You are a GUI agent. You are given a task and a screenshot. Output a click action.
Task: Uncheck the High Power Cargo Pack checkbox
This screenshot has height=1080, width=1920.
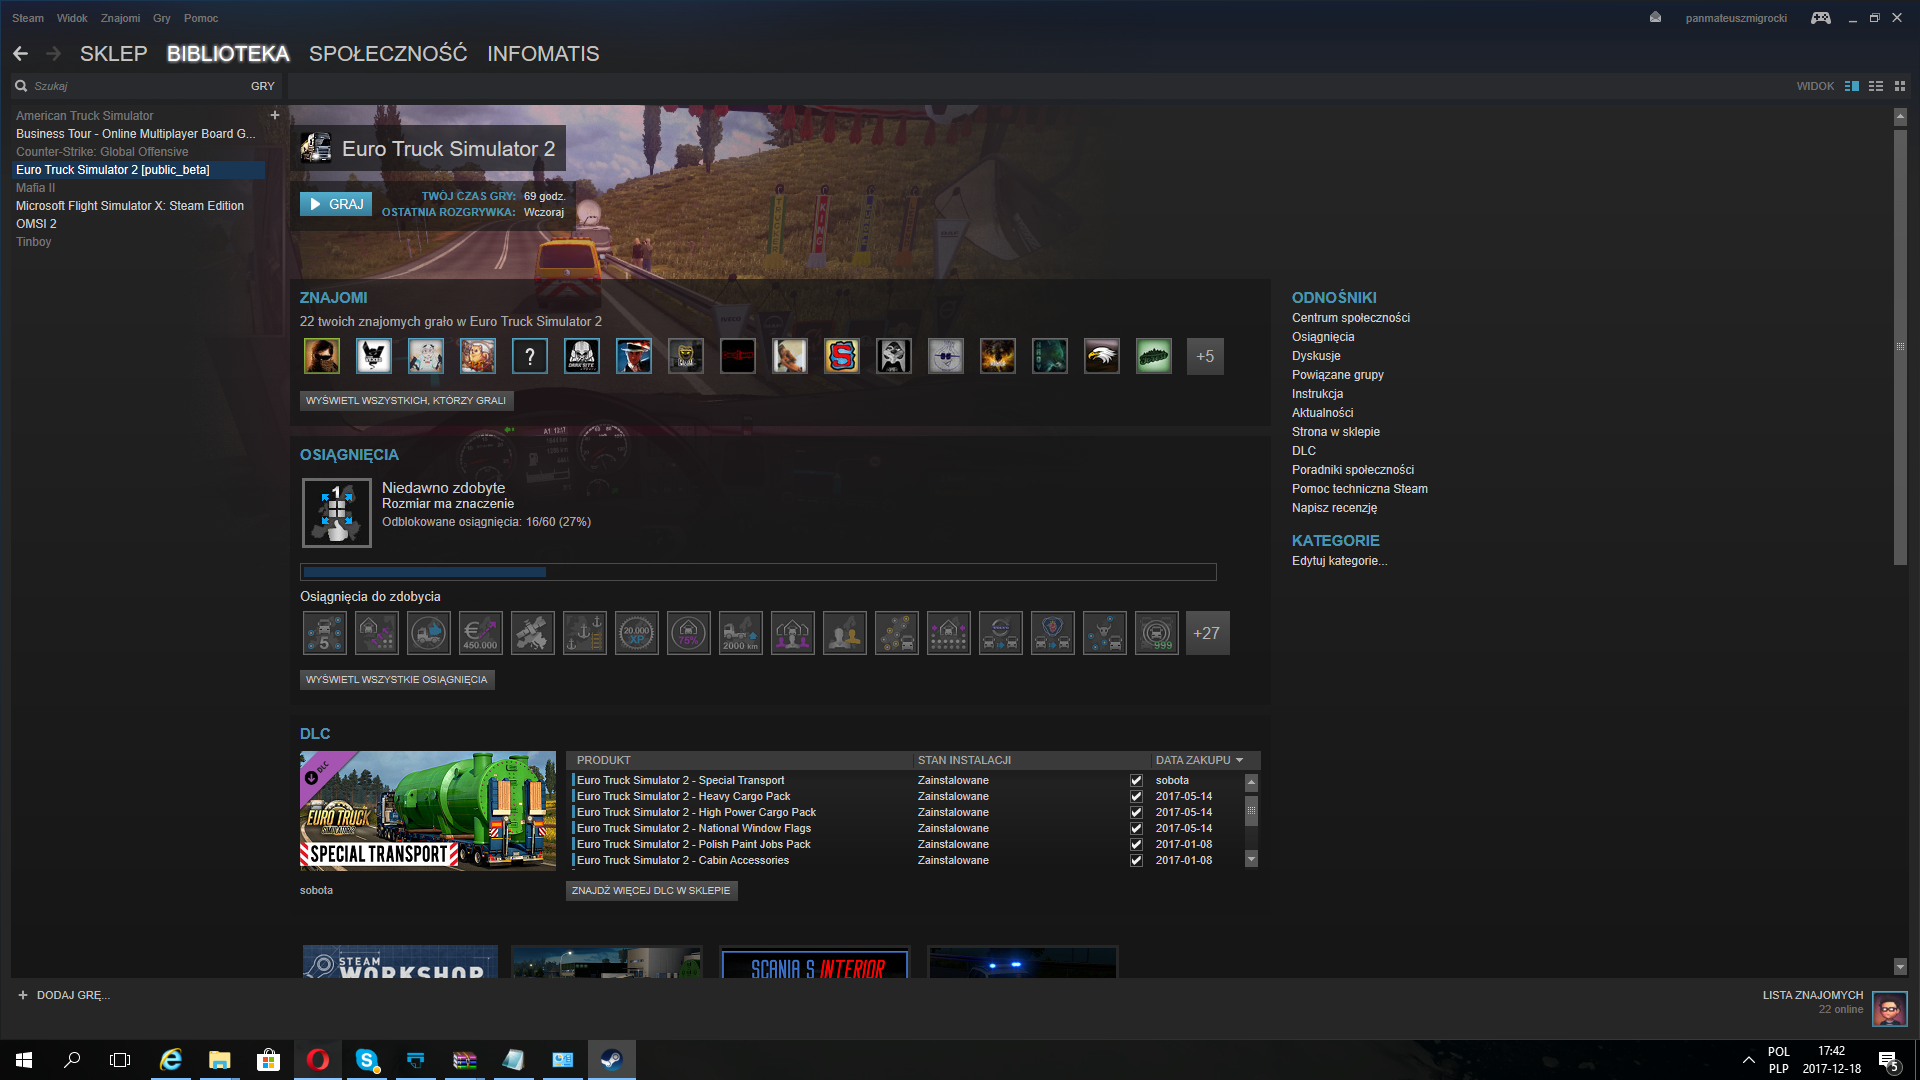pos(1136,812)
